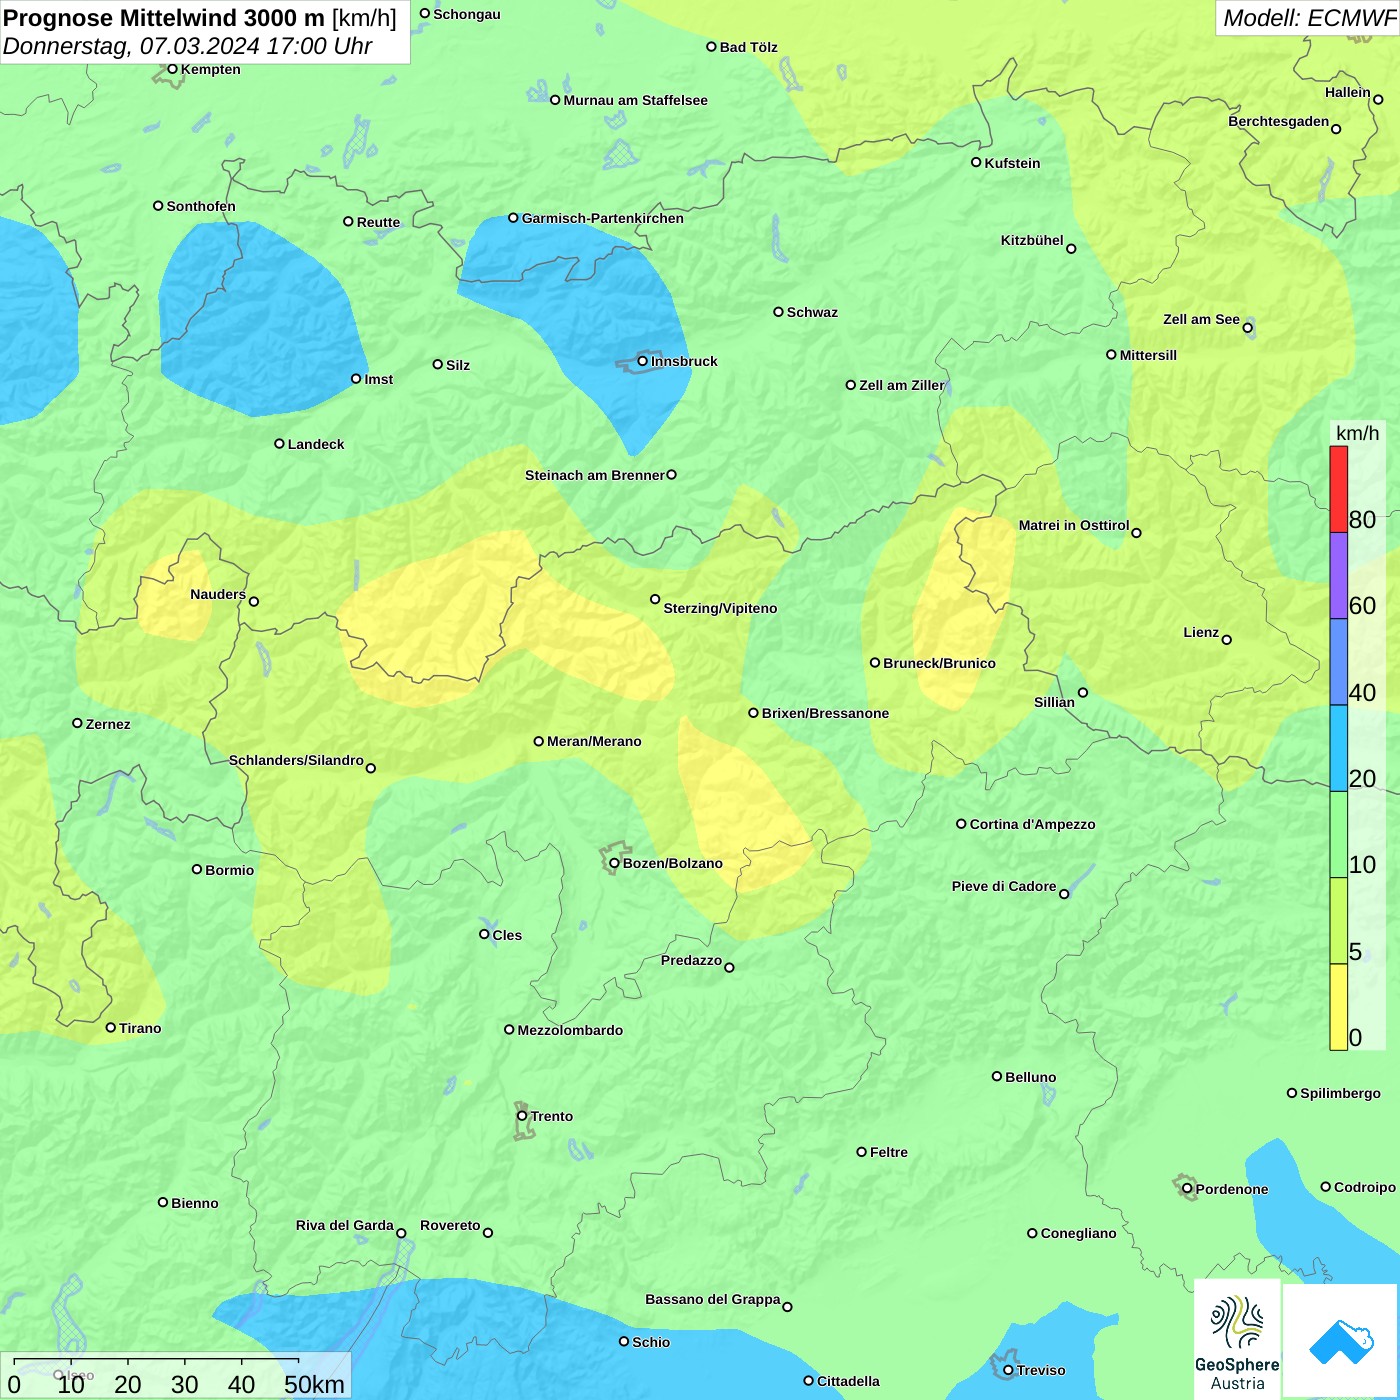Click the 'Prognose Mittelwind 3000 m' title
The height and width of the screenshot is (1400, 1400).
click(x=164, y=18)
